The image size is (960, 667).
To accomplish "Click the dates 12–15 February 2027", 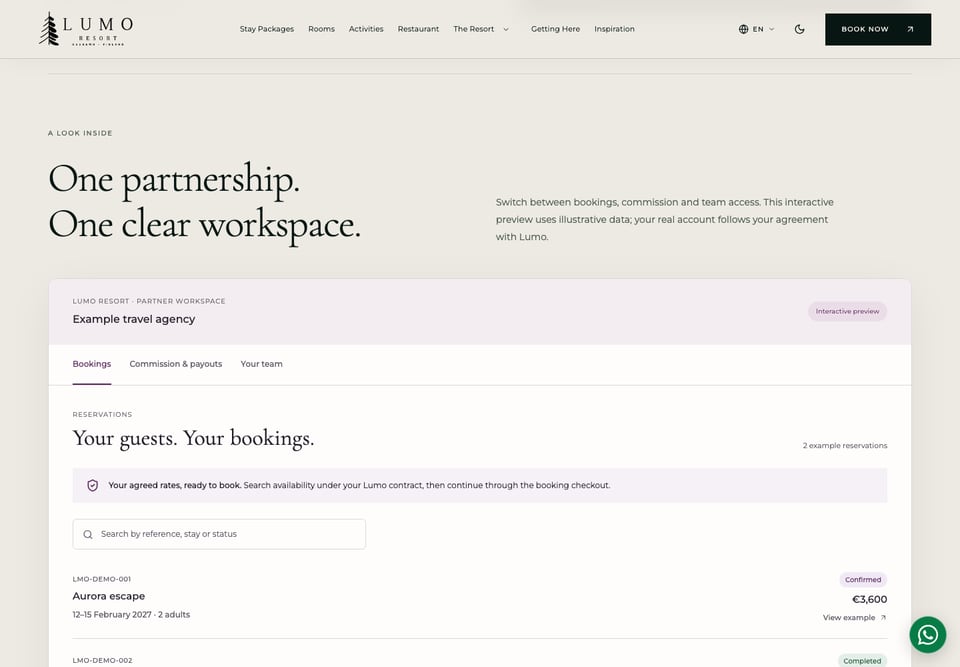I will click(112, 614).
